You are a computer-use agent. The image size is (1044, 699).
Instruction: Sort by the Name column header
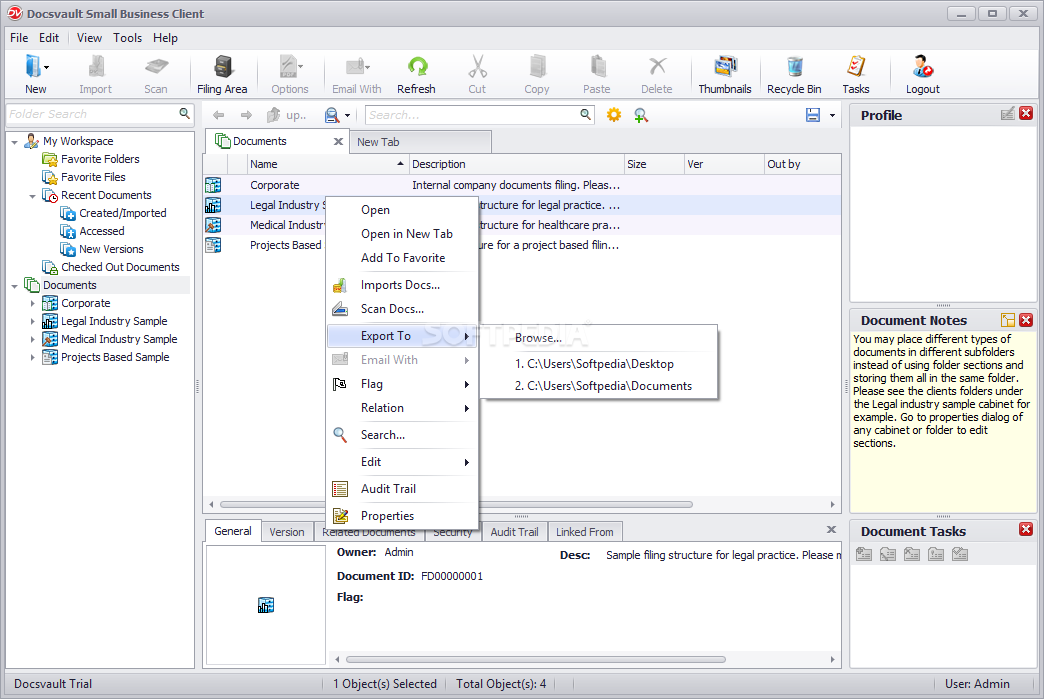(x=326, y=164)
